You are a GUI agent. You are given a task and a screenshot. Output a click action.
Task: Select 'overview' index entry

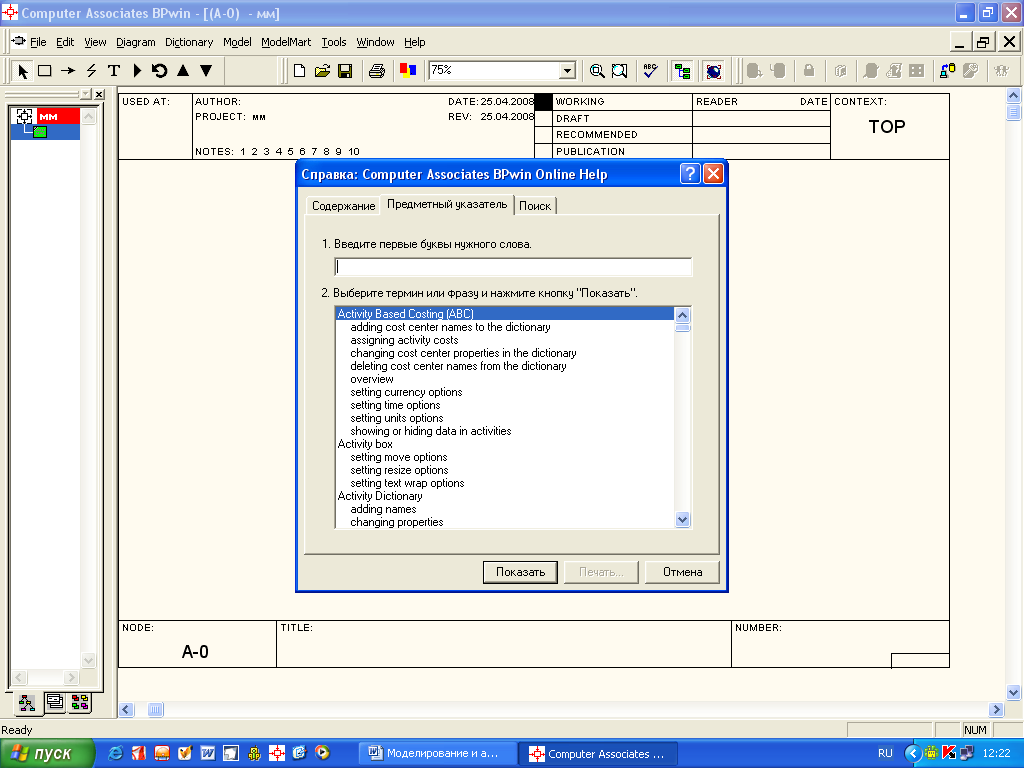pos(372,379)
